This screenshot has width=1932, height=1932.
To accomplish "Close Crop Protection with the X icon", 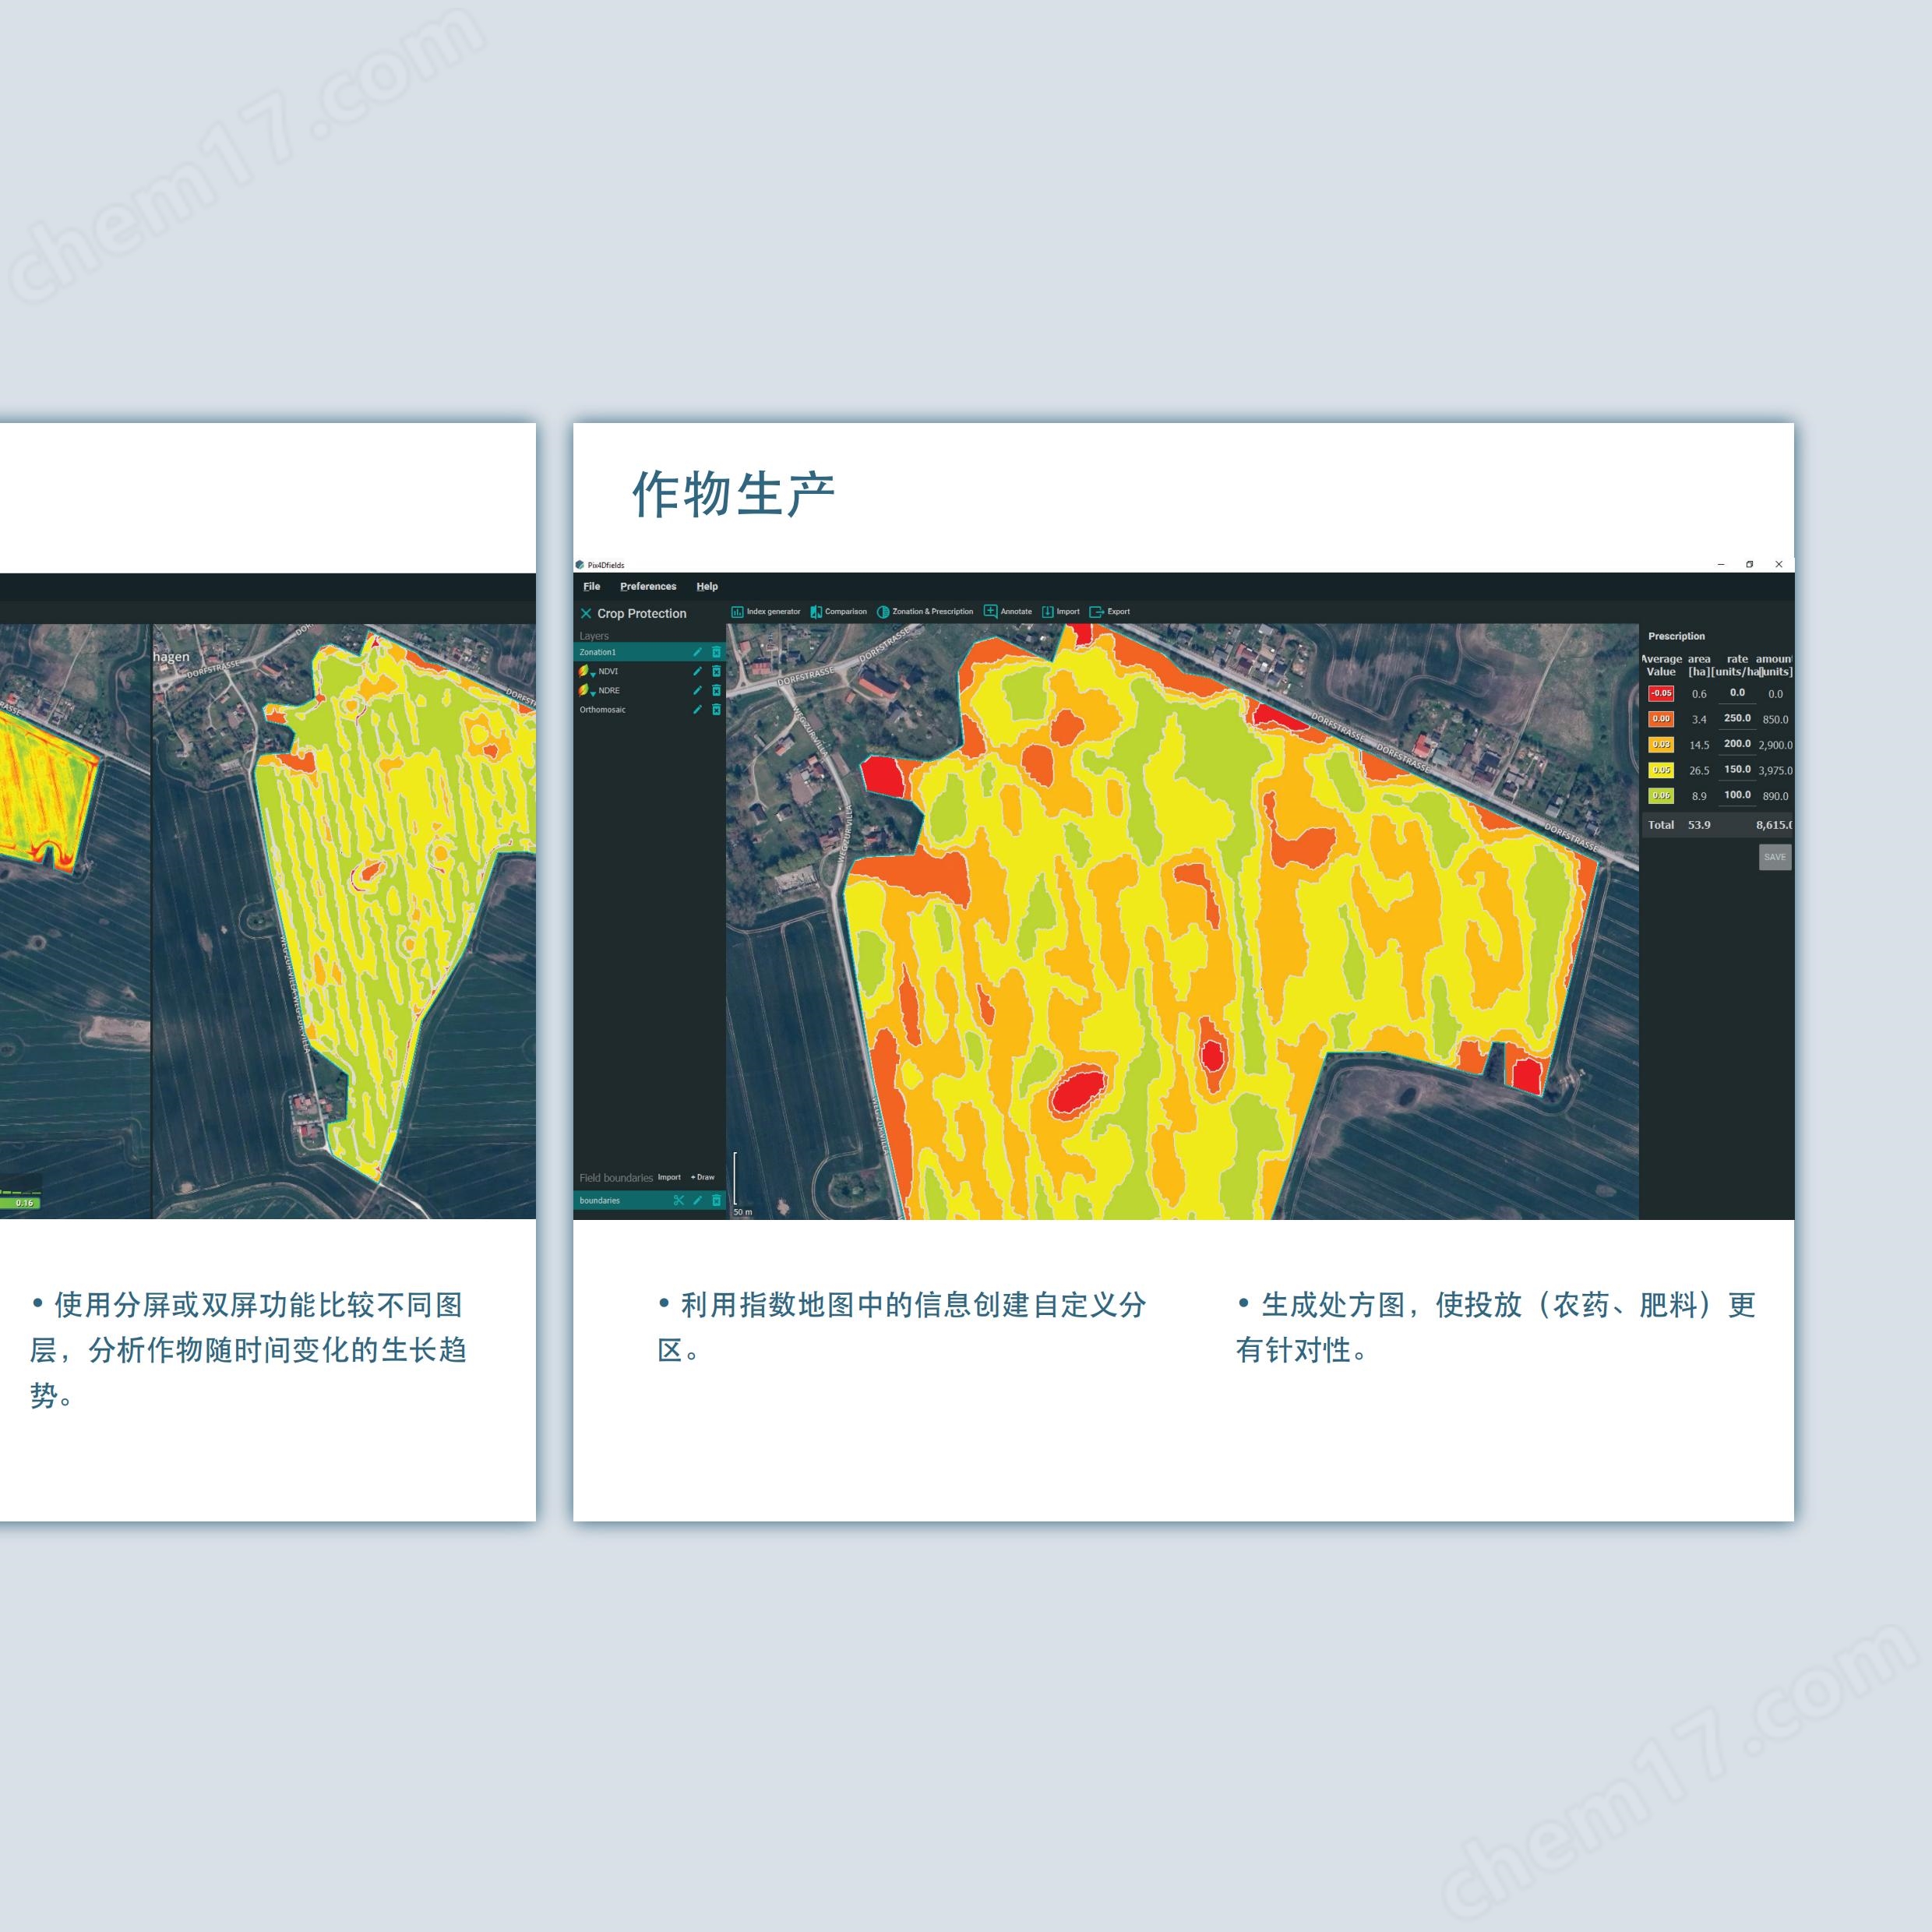I will coord(586,613).
